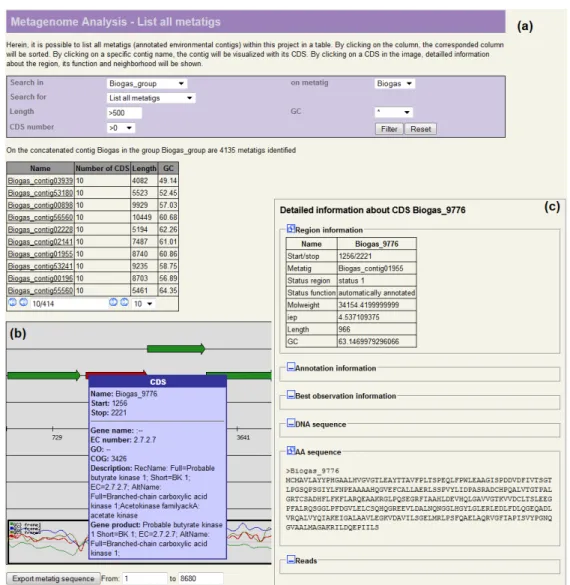Click the export 'to' field containing 8680
This screenshot has width=570, height=585.
[201, 578]
